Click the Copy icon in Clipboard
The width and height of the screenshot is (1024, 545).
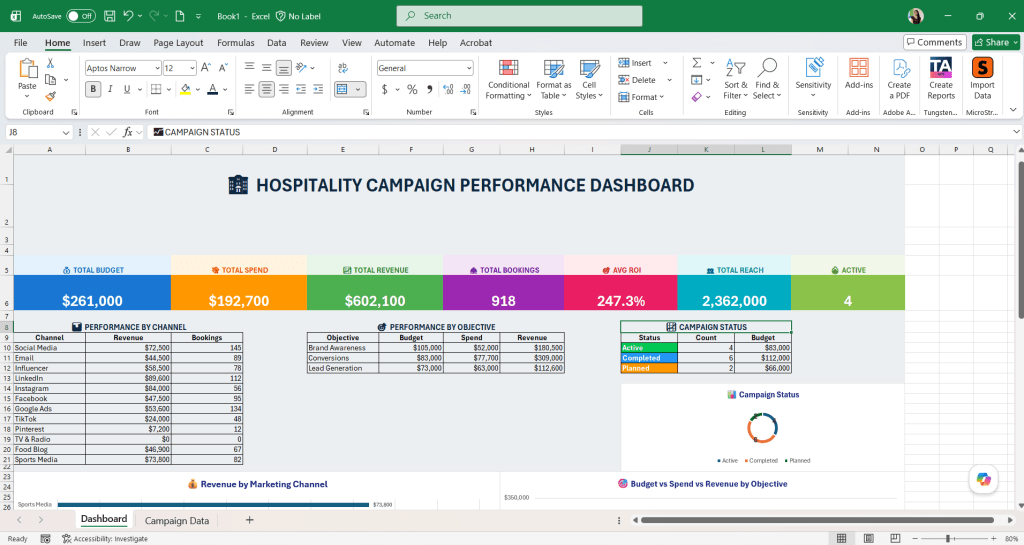coord(50,80)
